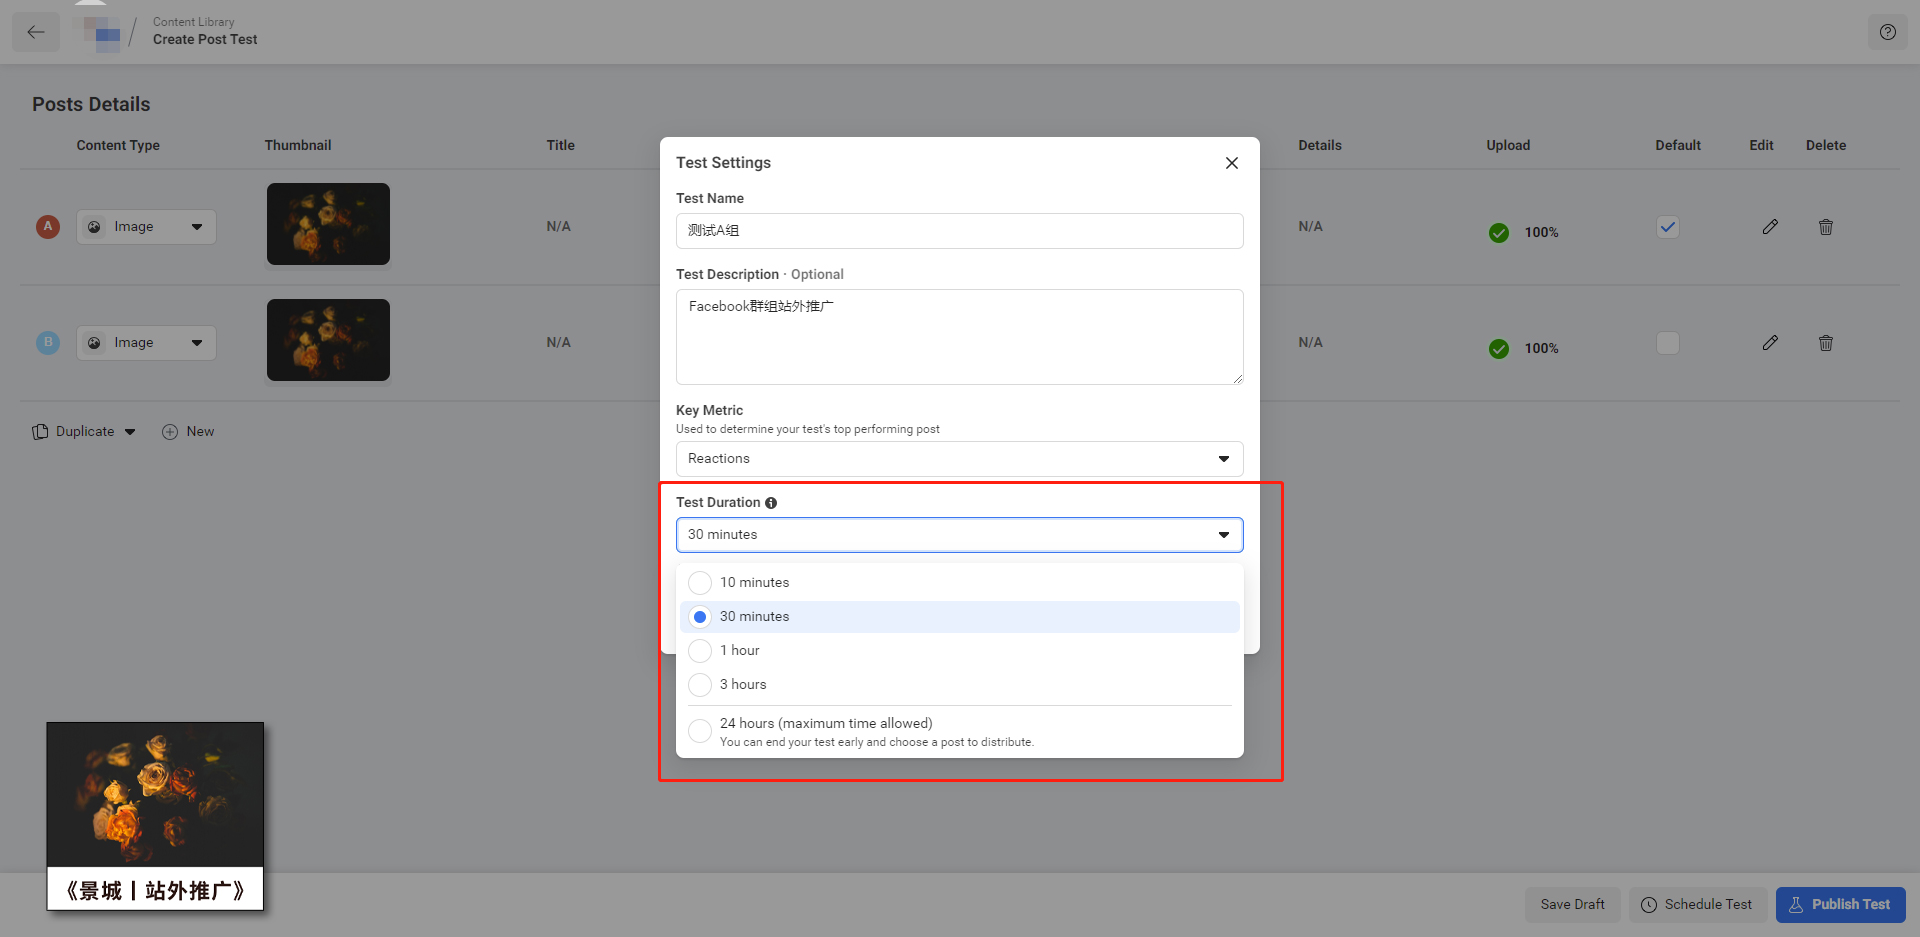
Task: Close the Test Settings dialog
Action: pyautogui.click(x=1231, y=163)
